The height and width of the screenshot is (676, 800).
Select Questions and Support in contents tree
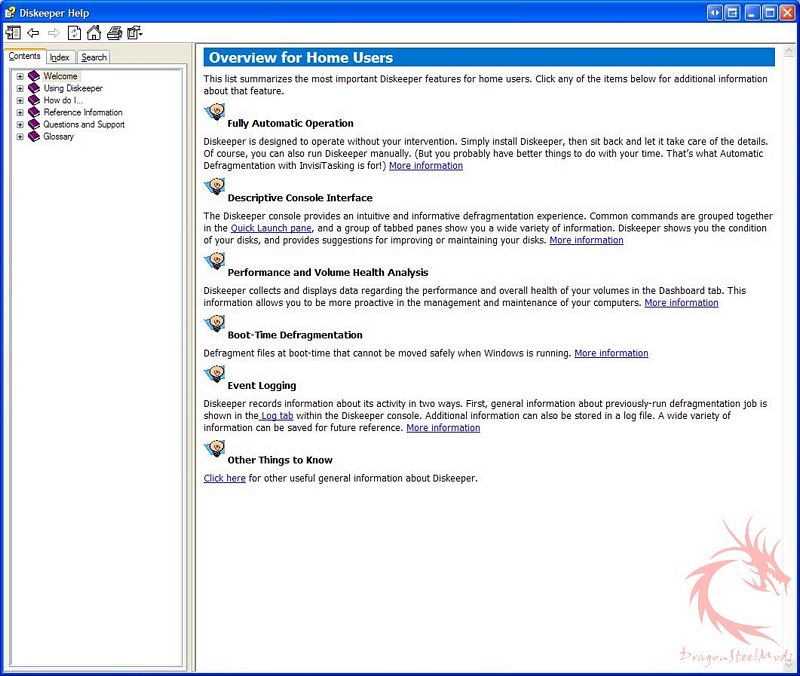[x=84, y=125]
